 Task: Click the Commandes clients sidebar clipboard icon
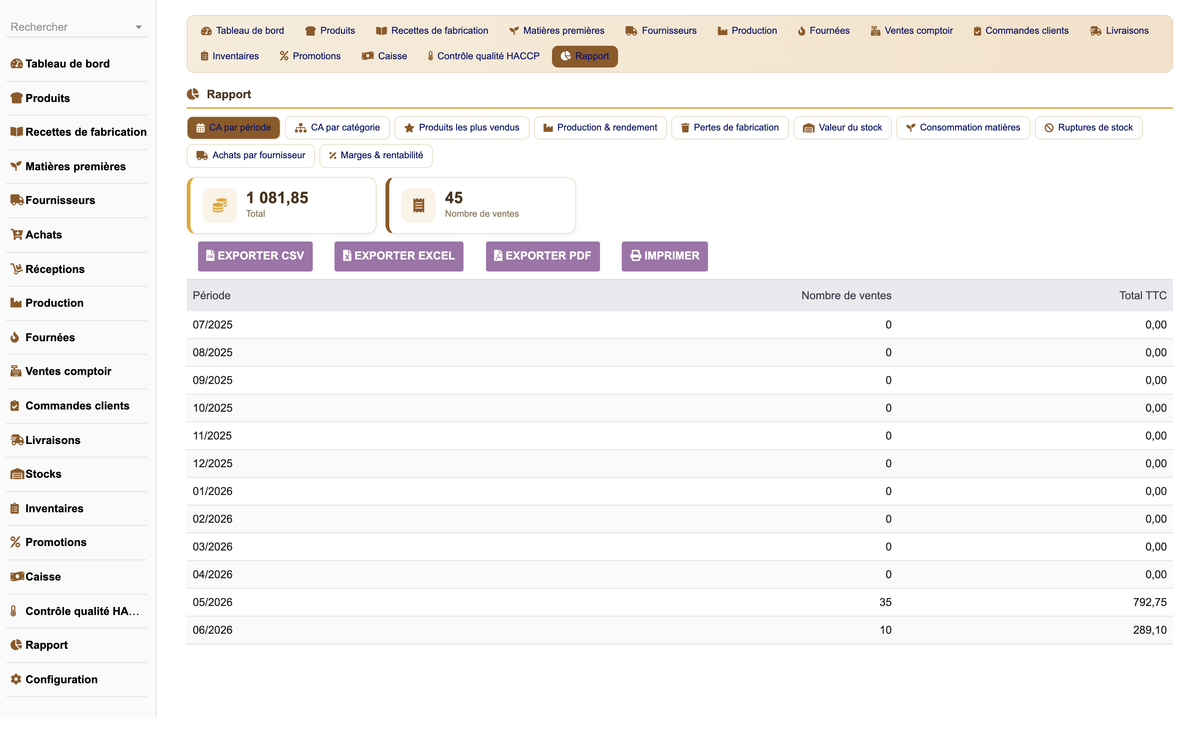click(16, 406)
